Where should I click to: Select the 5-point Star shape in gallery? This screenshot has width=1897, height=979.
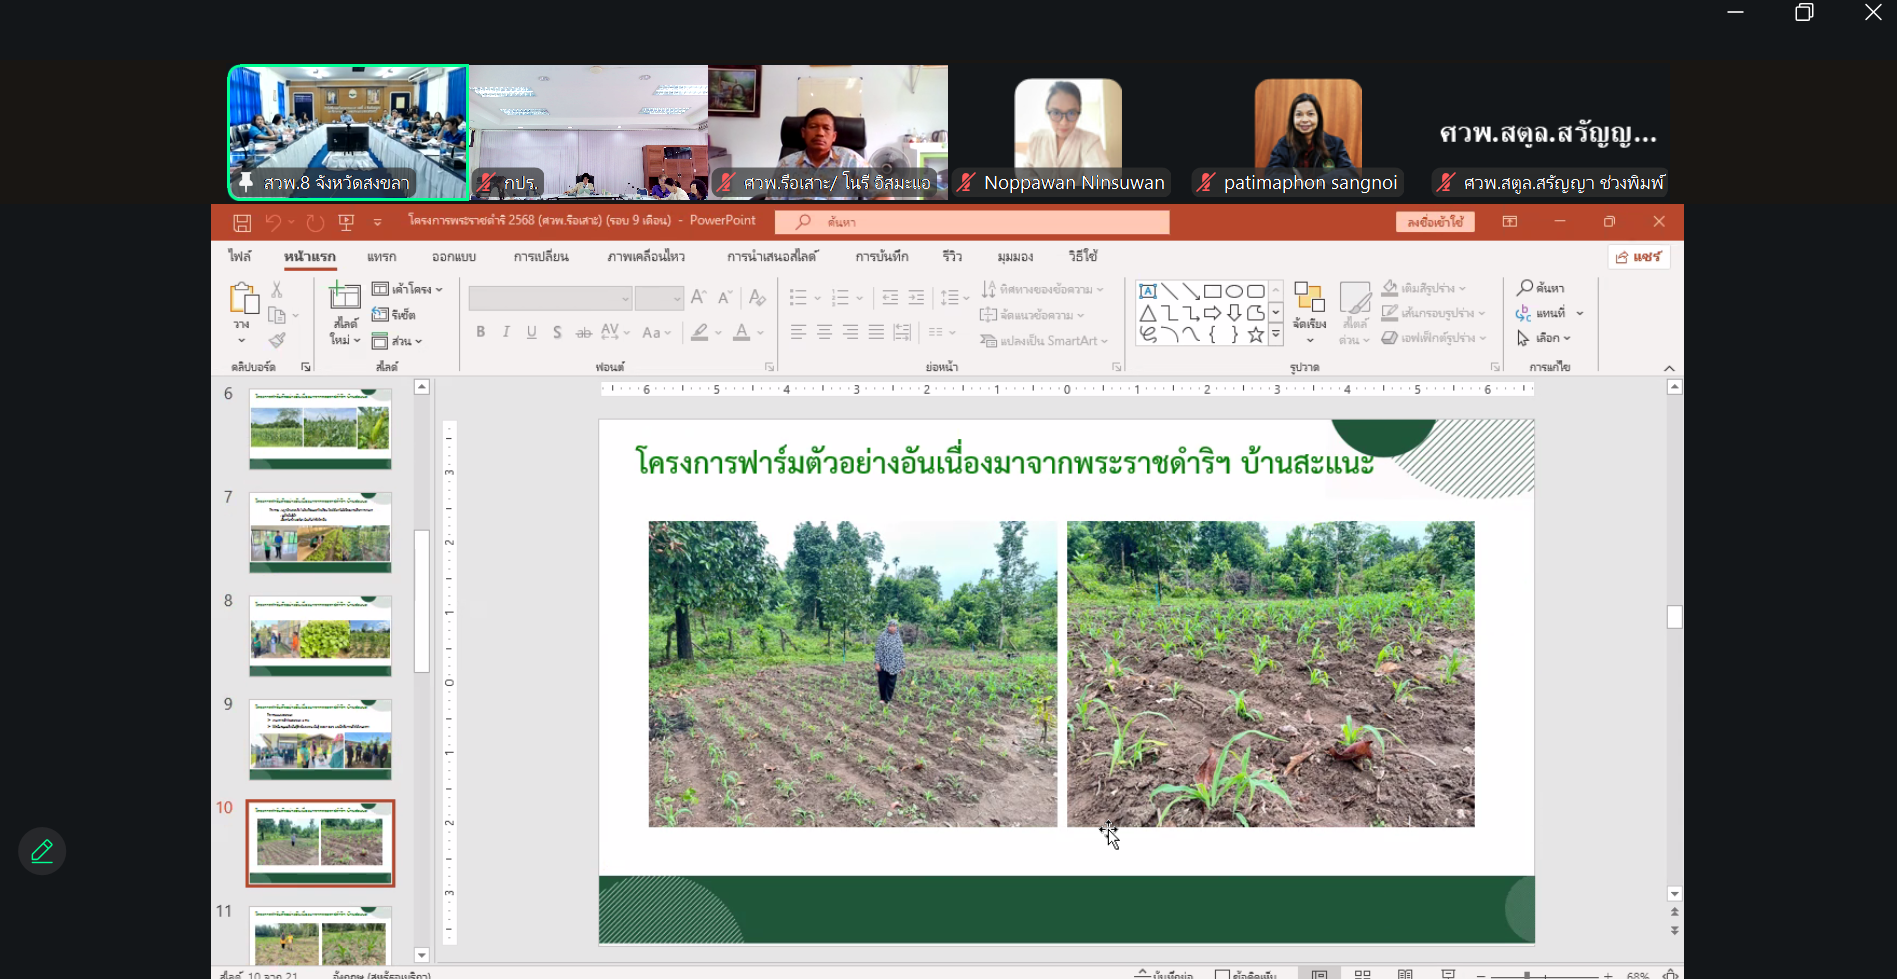(1256, 335)
